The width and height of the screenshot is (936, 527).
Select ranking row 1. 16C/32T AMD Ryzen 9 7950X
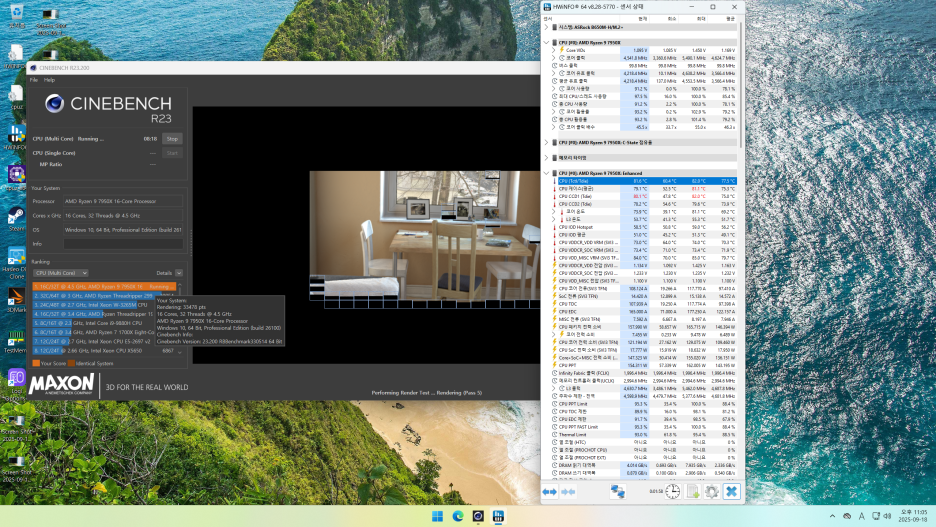[x=104, y=286]
